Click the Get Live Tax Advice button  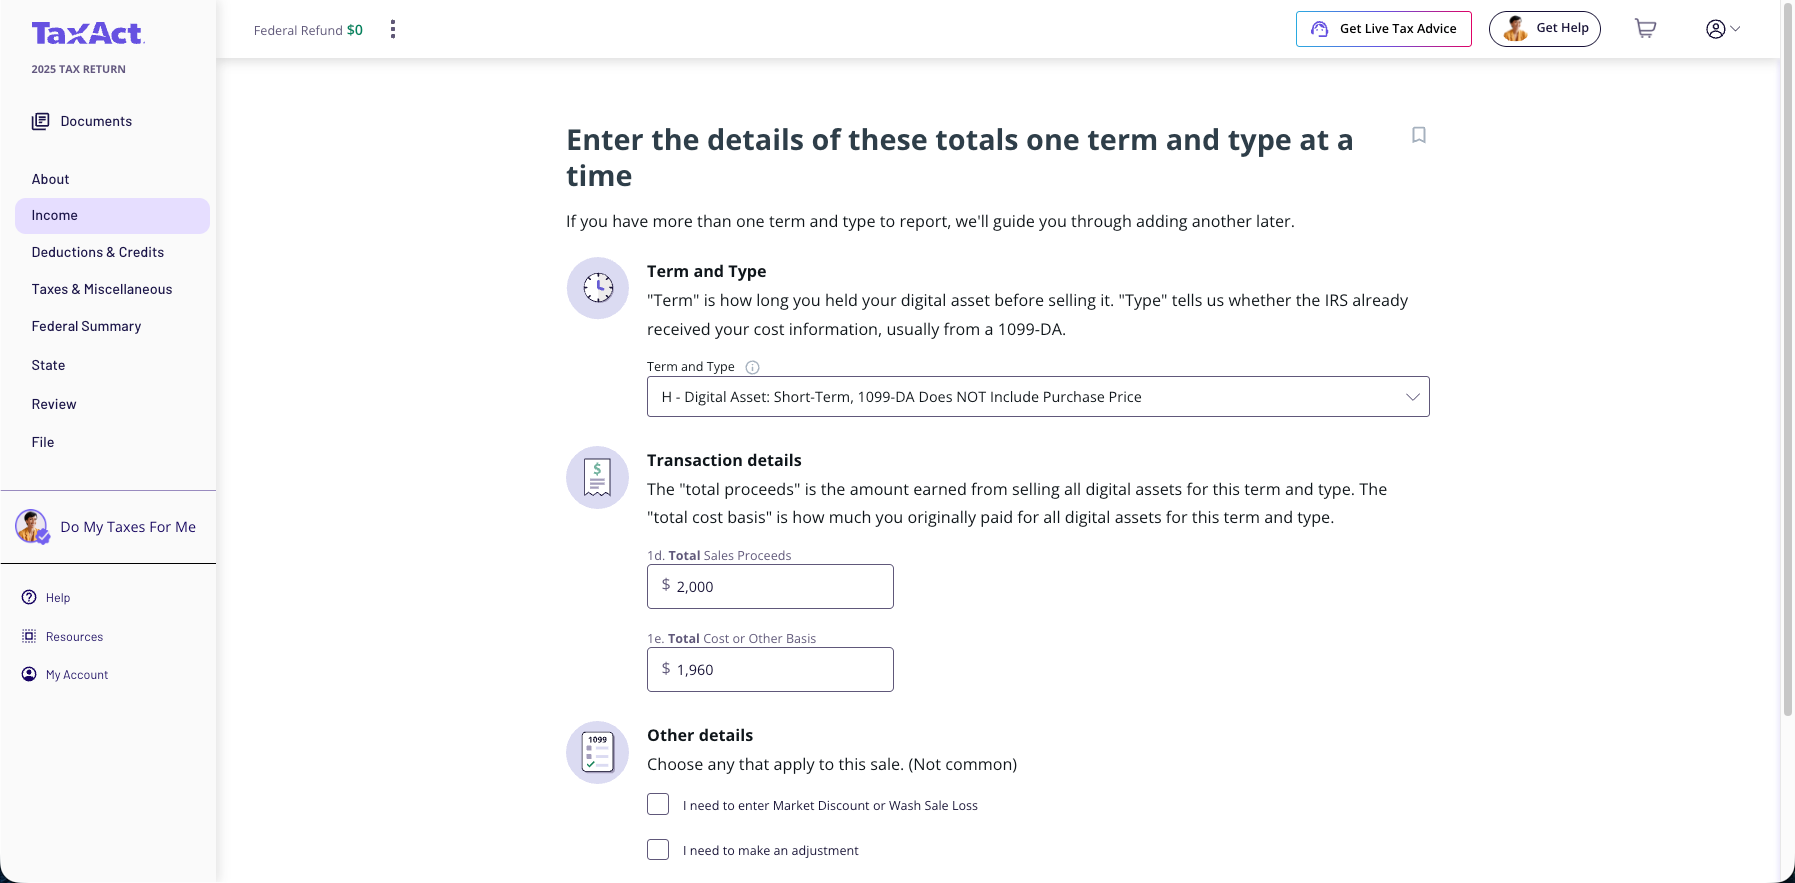pos(1383,29)
